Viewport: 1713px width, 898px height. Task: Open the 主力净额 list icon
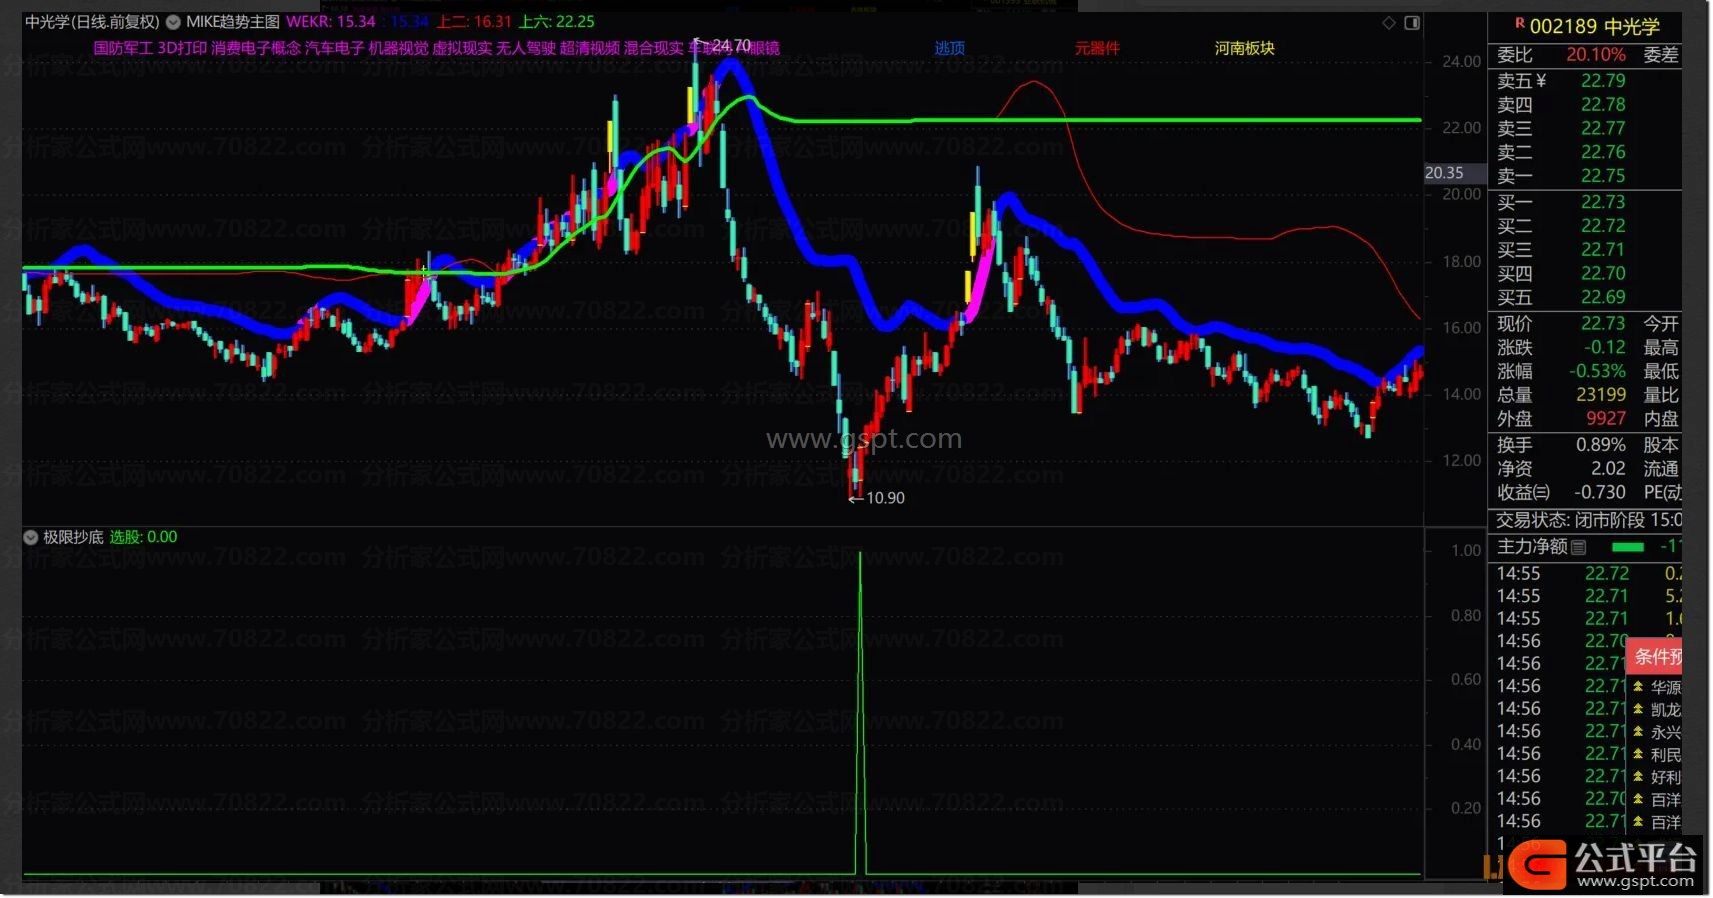coord(1579,547)
